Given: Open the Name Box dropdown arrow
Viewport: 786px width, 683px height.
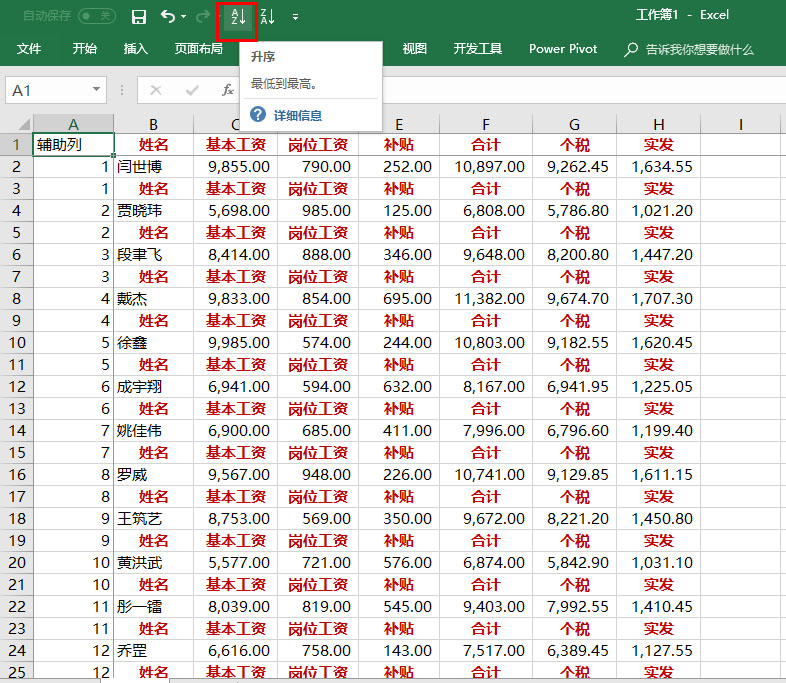Looking at the screenshot, I should point(96,90).
